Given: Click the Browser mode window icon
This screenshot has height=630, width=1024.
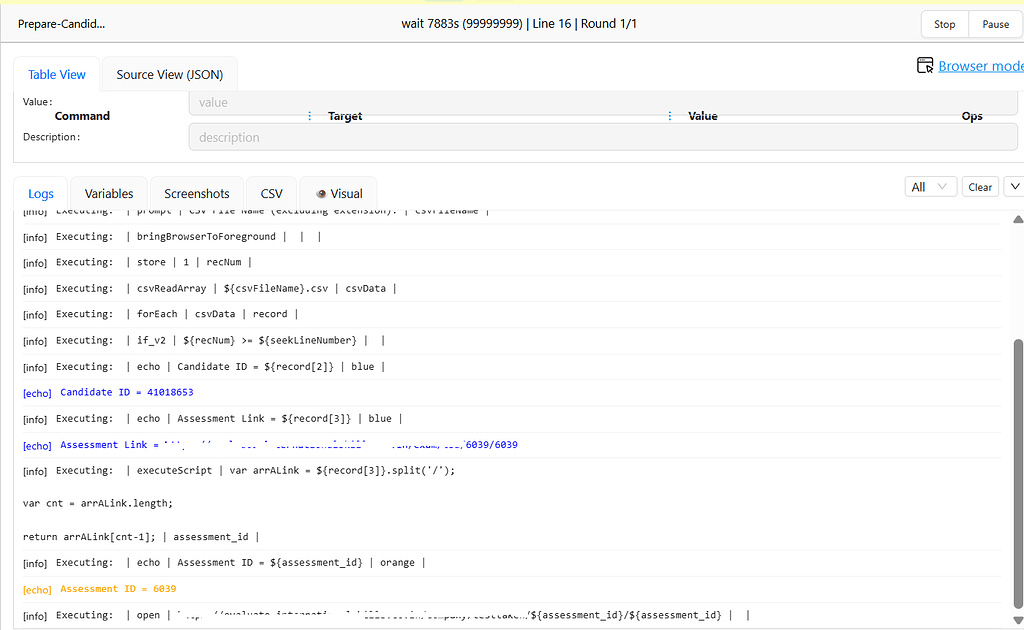Looking at the screenshot, I should coord(925,66).
